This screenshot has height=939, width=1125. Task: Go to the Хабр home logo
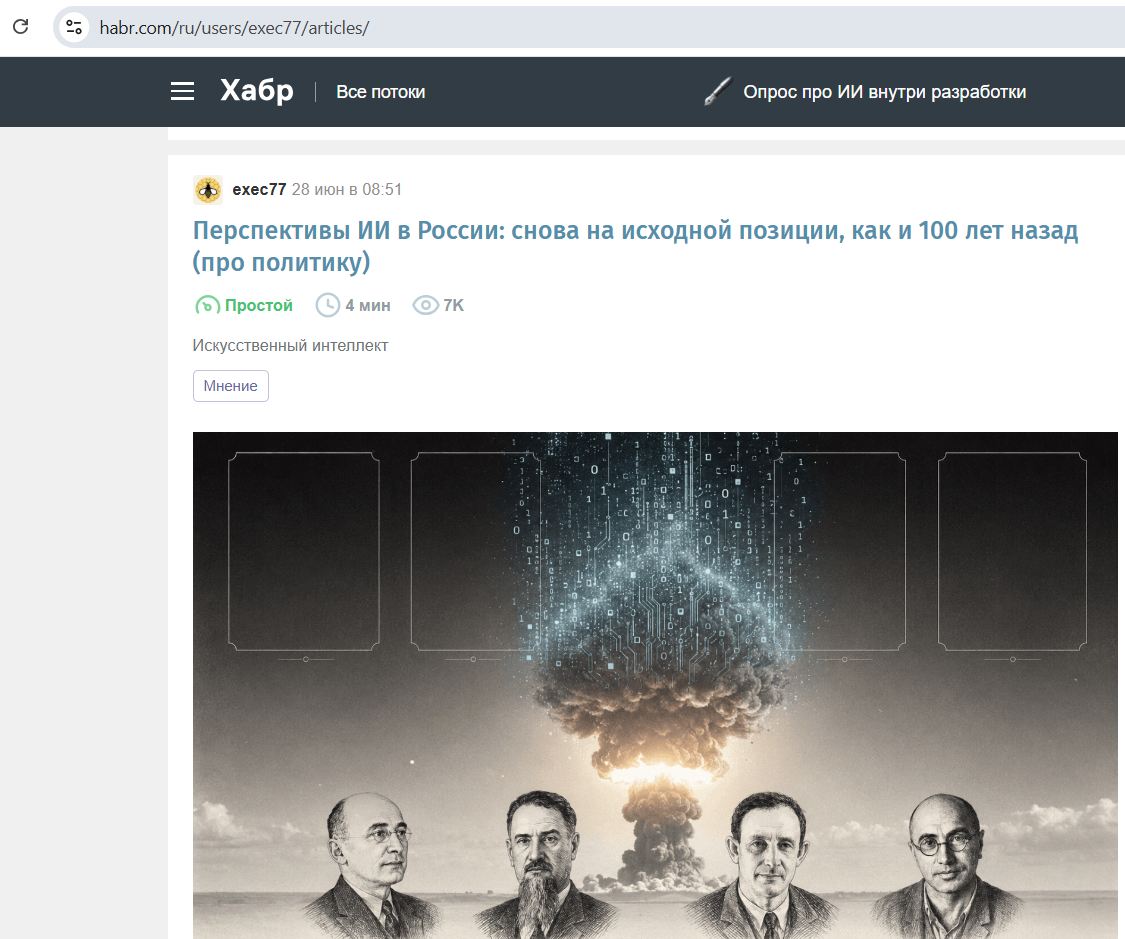point(257,91)
